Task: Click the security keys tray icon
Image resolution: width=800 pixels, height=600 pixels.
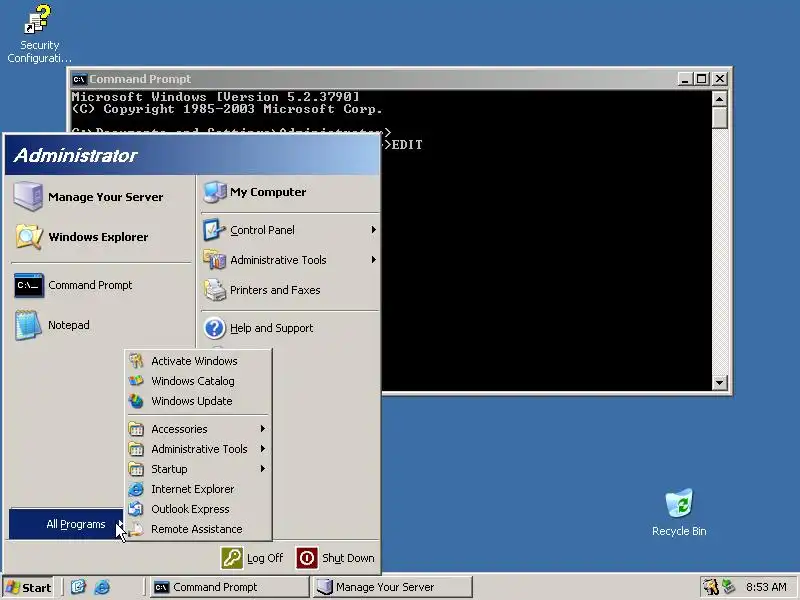Action: (x=711, y=587)
